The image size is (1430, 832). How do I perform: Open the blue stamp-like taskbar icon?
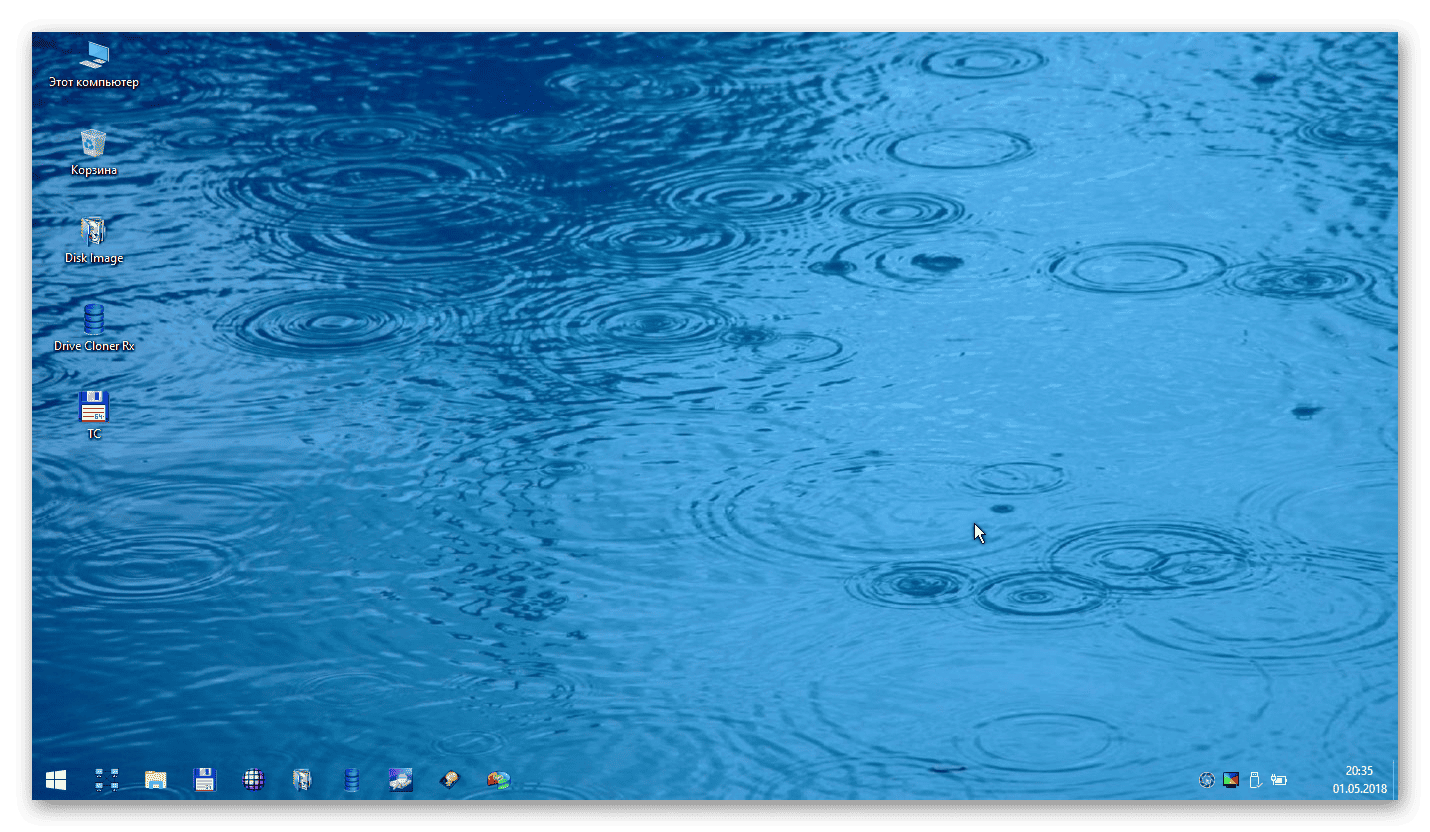401,780
